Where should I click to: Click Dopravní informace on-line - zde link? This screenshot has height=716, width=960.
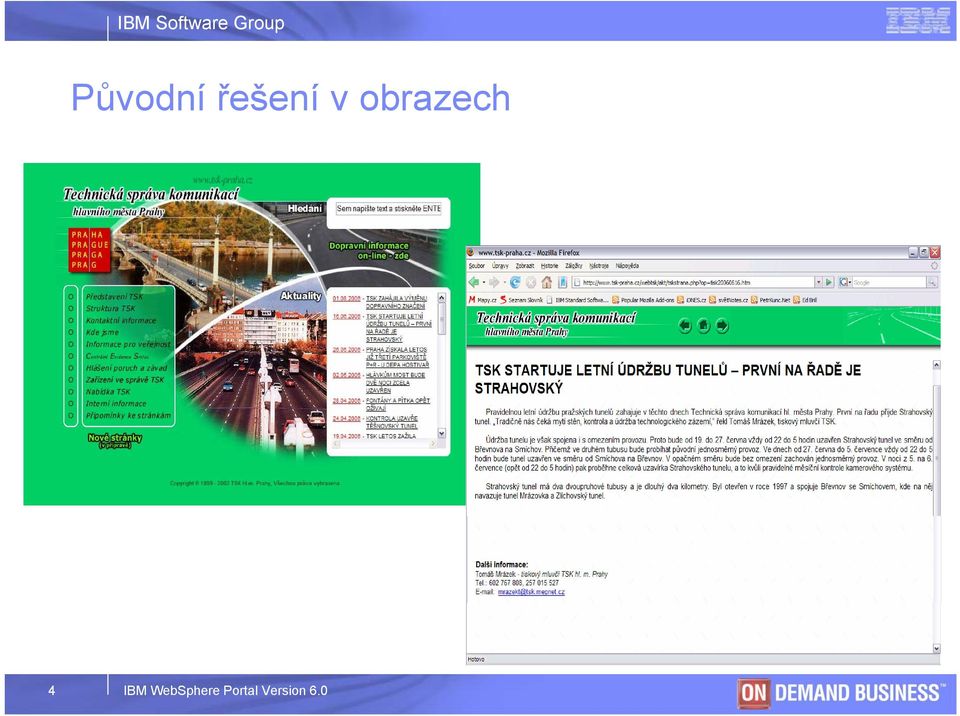click(369, 251)
